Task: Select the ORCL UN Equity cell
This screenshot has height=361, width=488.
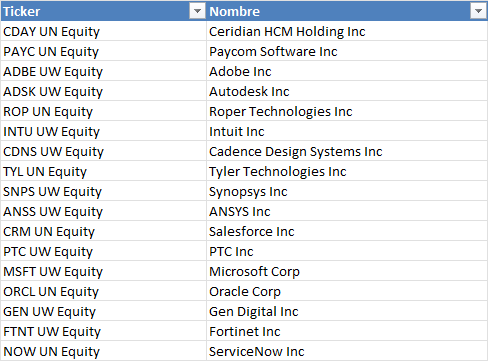Action: tap(103, 291)
